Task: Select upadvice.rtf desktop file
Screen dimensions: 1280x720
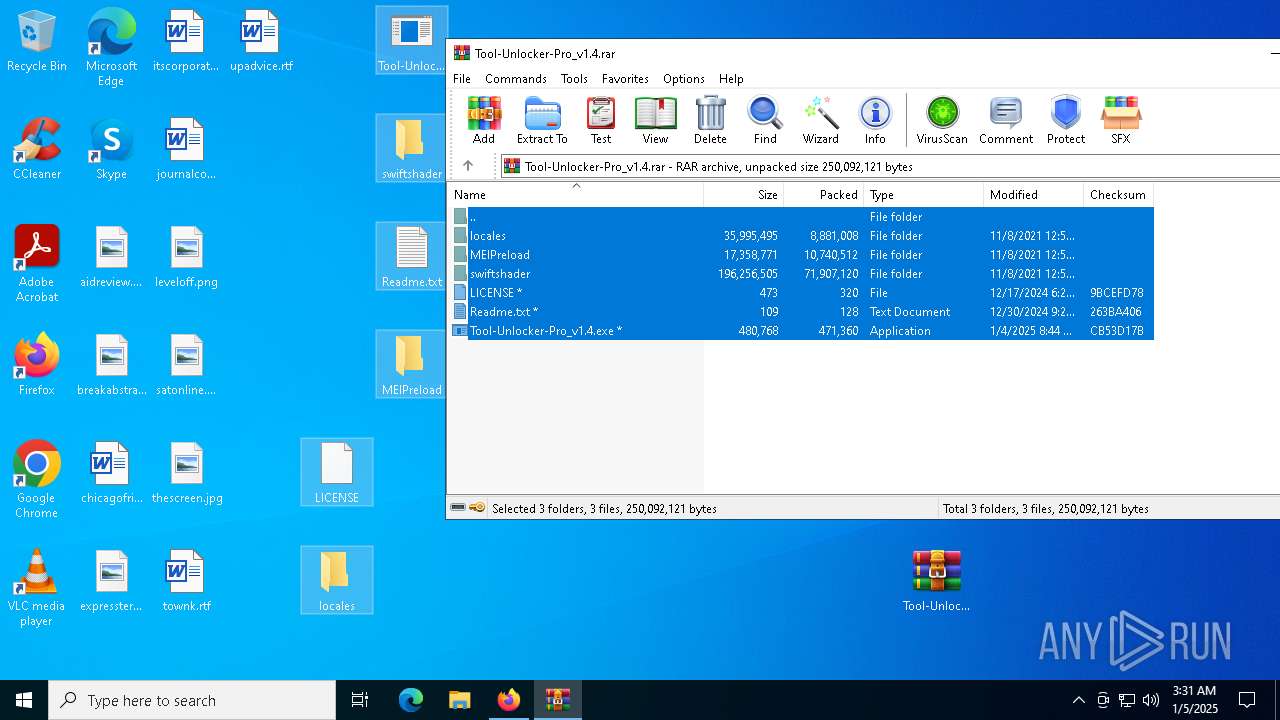Action: coord(261,41)
